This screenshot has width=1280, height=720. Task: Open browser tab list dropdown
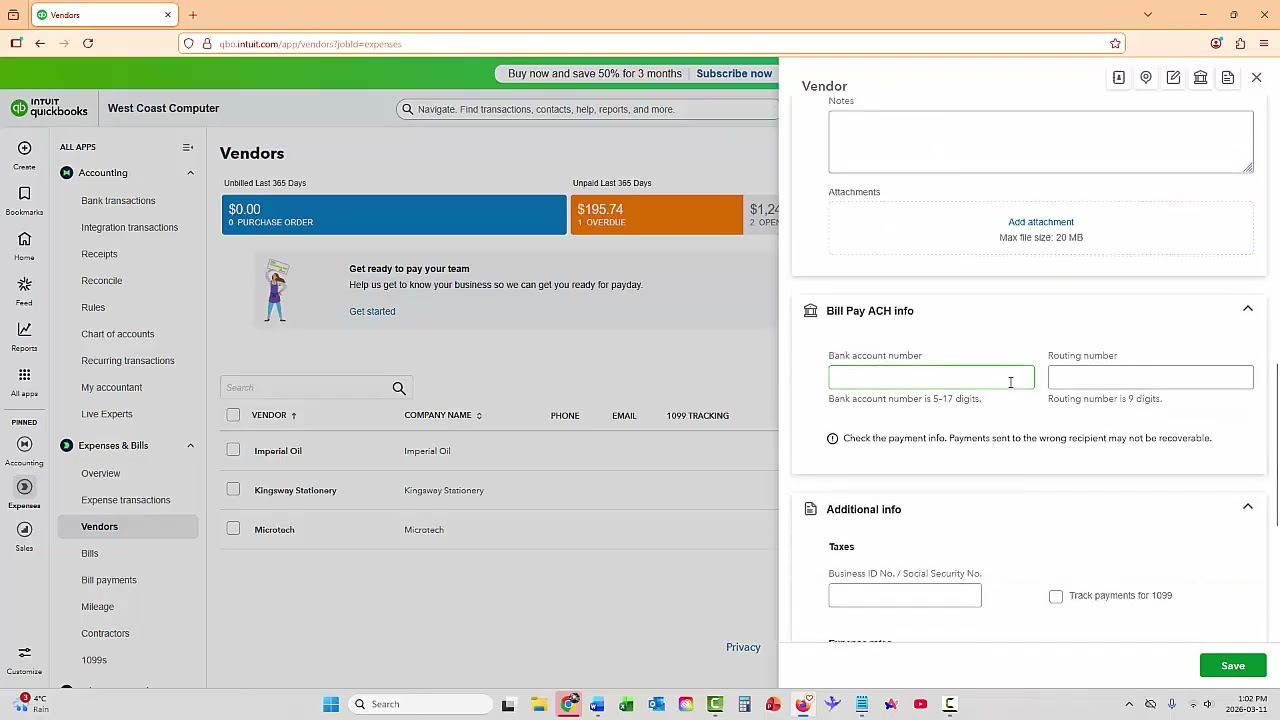pyautogui.click(x=1148, y=14)
